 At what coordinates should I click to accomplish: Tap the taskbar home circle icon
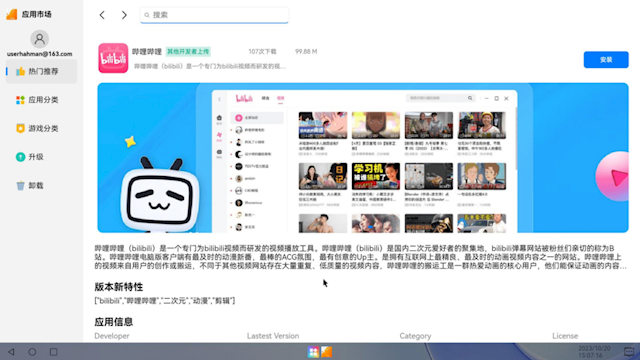[x=32, y=352]
